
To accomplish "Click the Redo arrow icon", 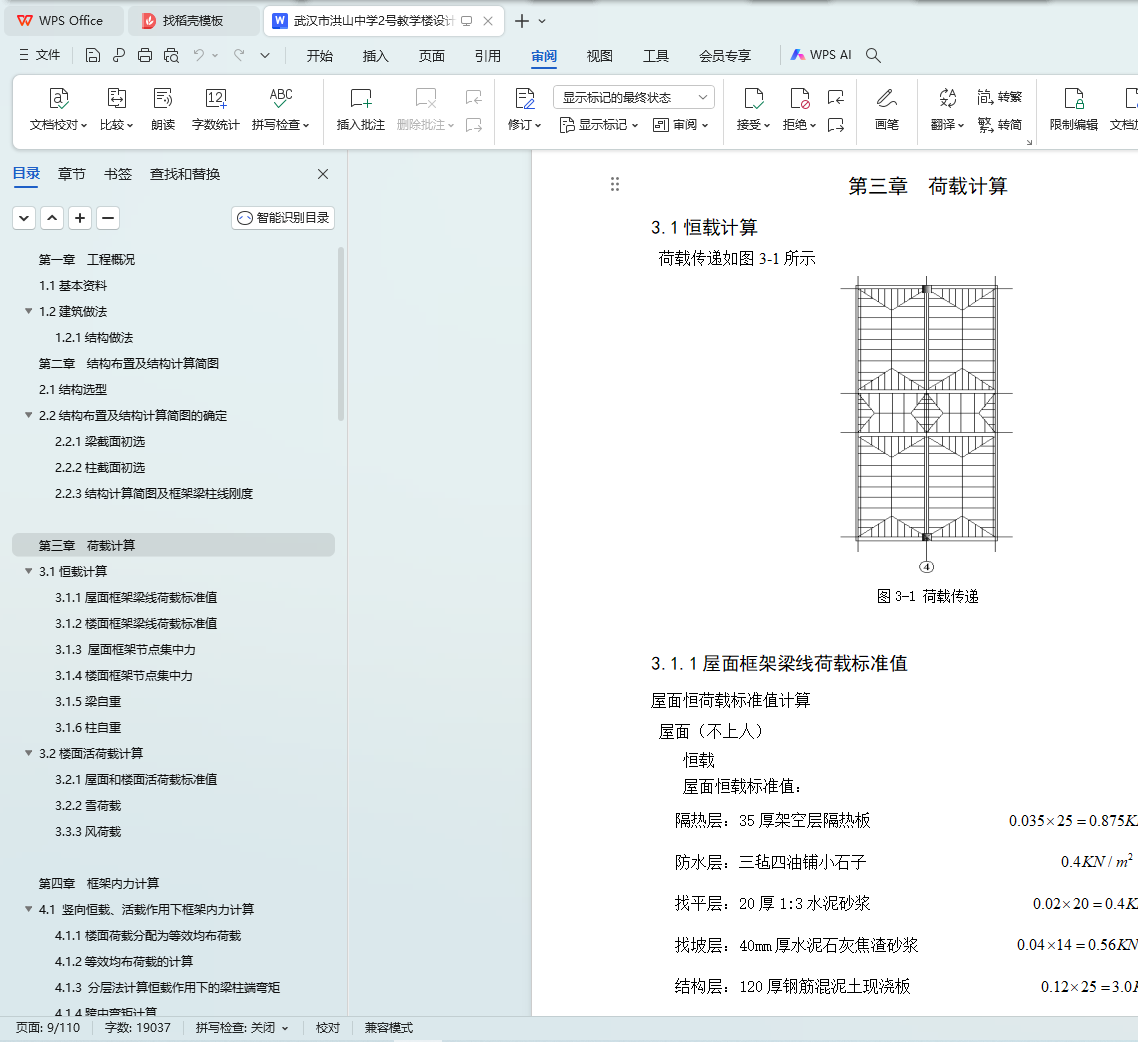I will click(239, 55).
